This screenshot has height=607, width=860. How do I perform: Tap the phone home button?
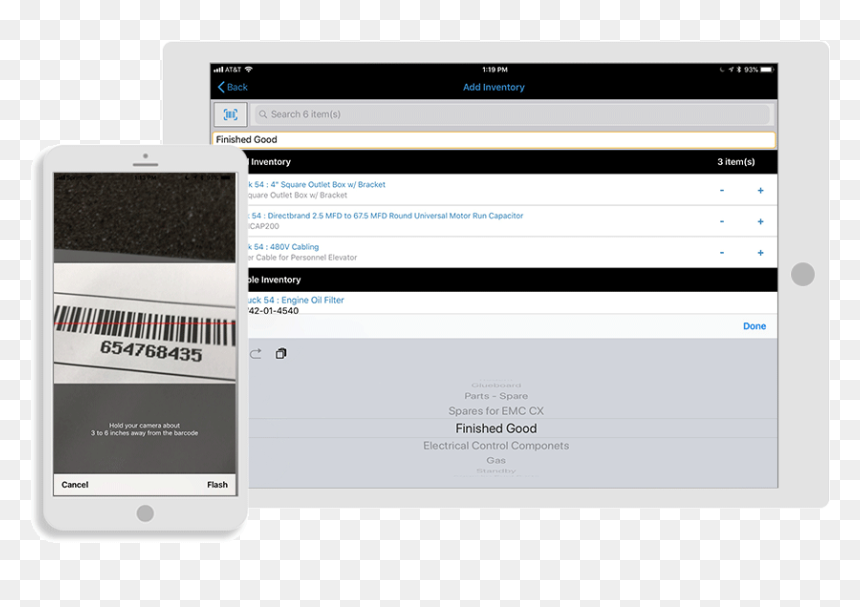pyautogui.click(x=145, y=513)
